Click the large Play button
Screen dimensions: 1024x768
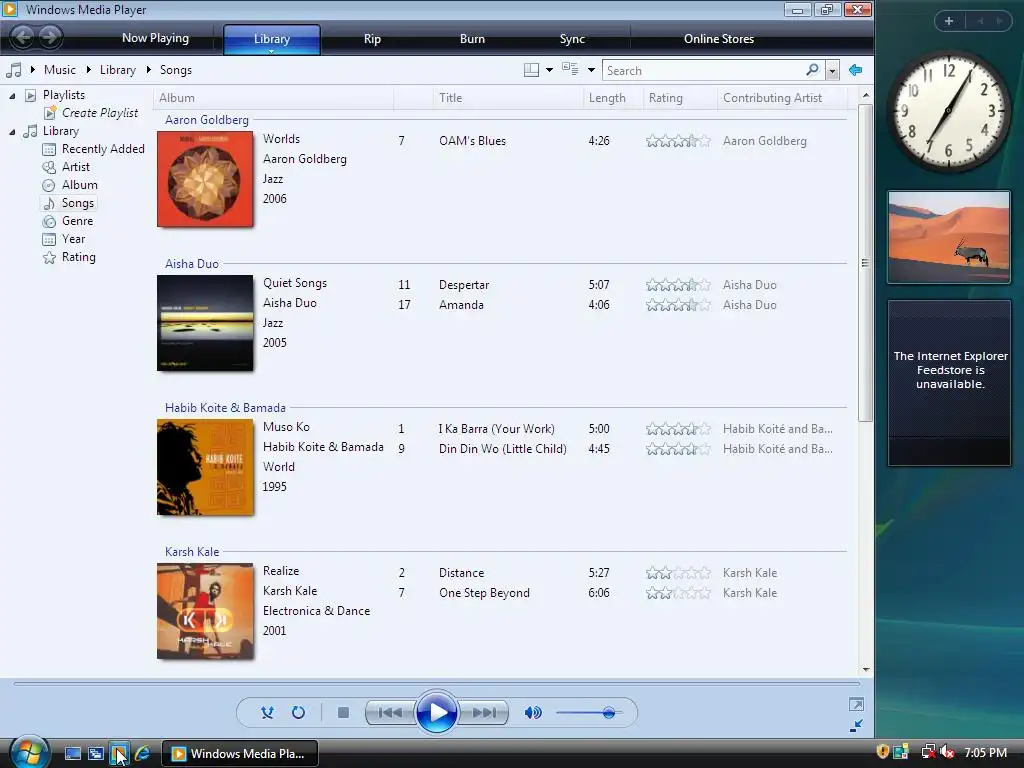click(x=436, y=712)
